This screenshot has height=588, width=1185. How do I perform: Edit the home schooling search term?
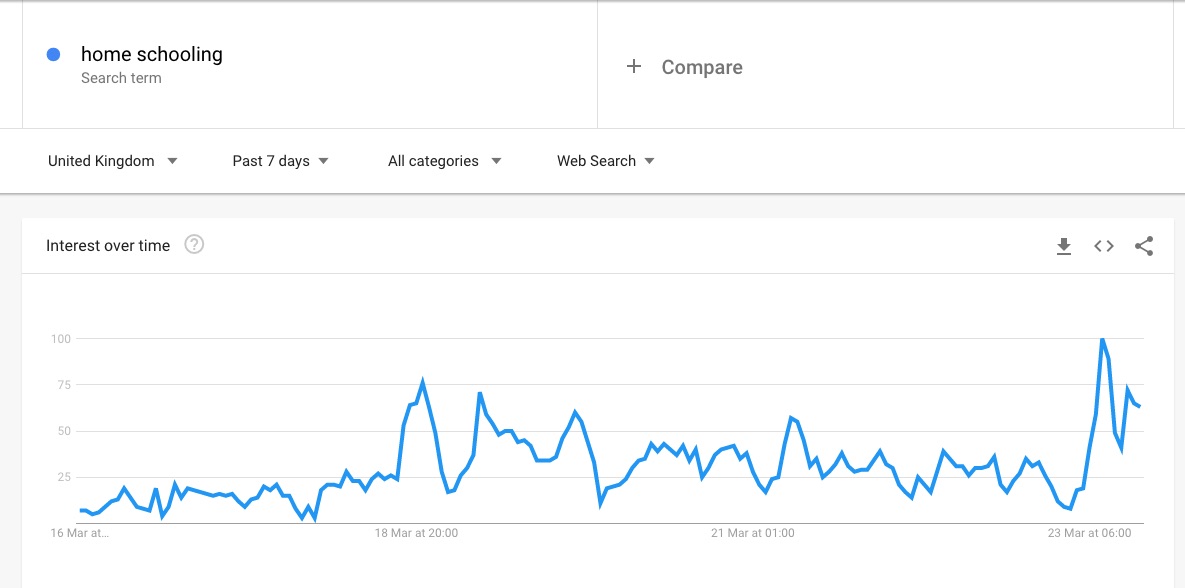pyautogui.click(x=152, y=55)
